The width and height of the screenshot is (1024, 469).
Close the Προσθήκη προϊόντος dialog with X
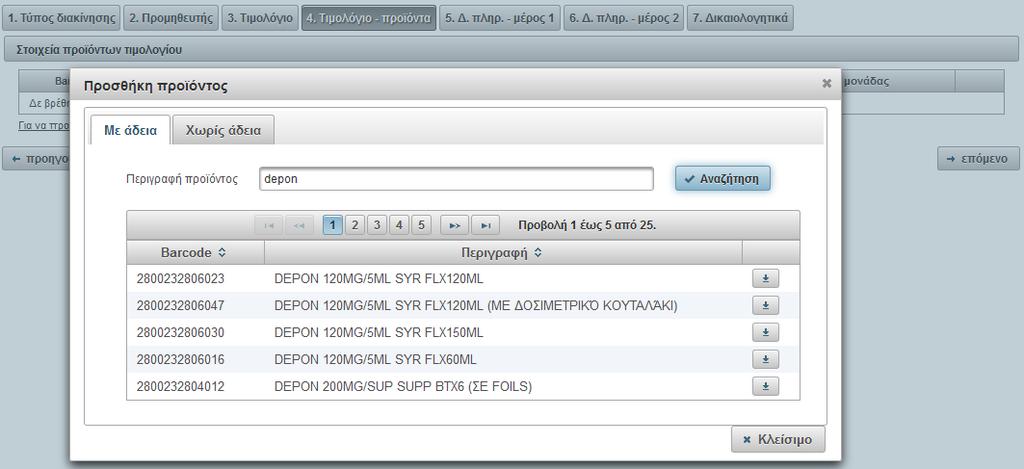826,84
